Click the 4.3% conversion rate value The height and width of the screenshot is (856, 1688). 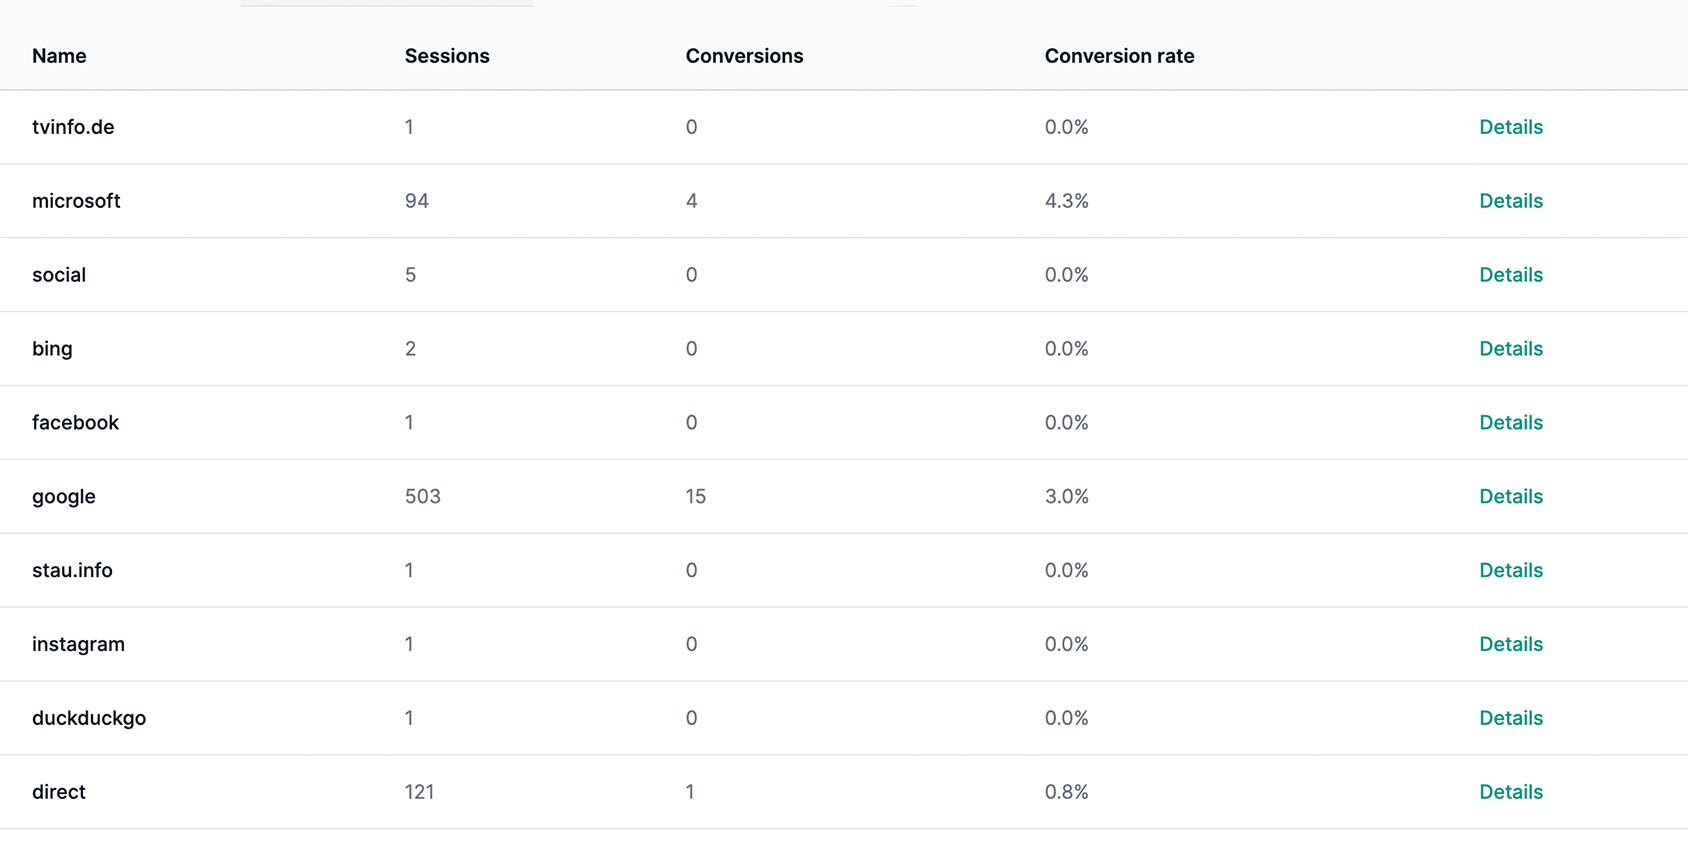pyautogui.click(x=1066, y=201)
